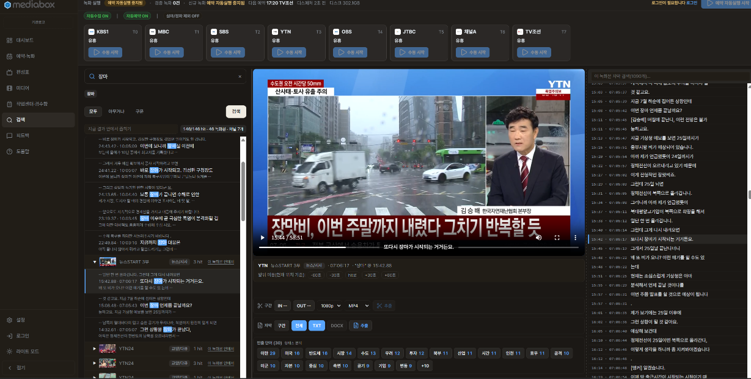
Task: Select the 검색 search sidebar item
Action: [38, 120]
